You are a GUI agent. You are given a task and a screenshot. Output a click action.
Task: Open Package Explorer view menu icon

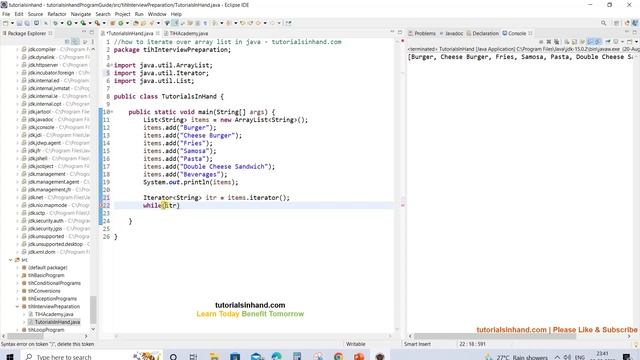click(93, 42)
